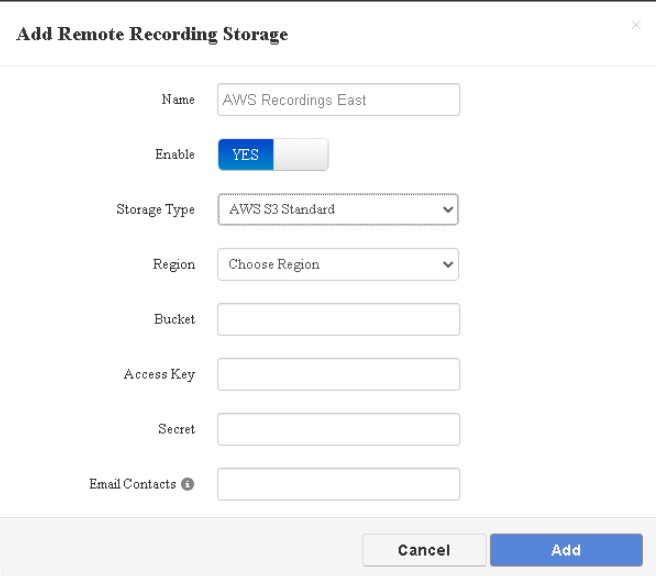Click the Email Contacts info icon

coord(187,484)
